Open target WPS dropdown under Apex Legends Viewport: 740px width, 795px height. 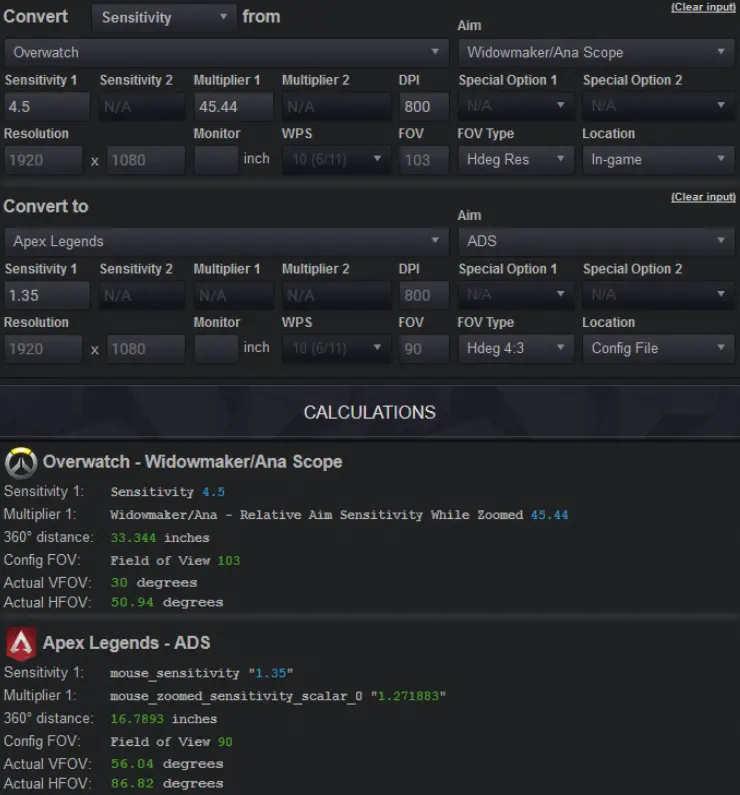(337, 348)
